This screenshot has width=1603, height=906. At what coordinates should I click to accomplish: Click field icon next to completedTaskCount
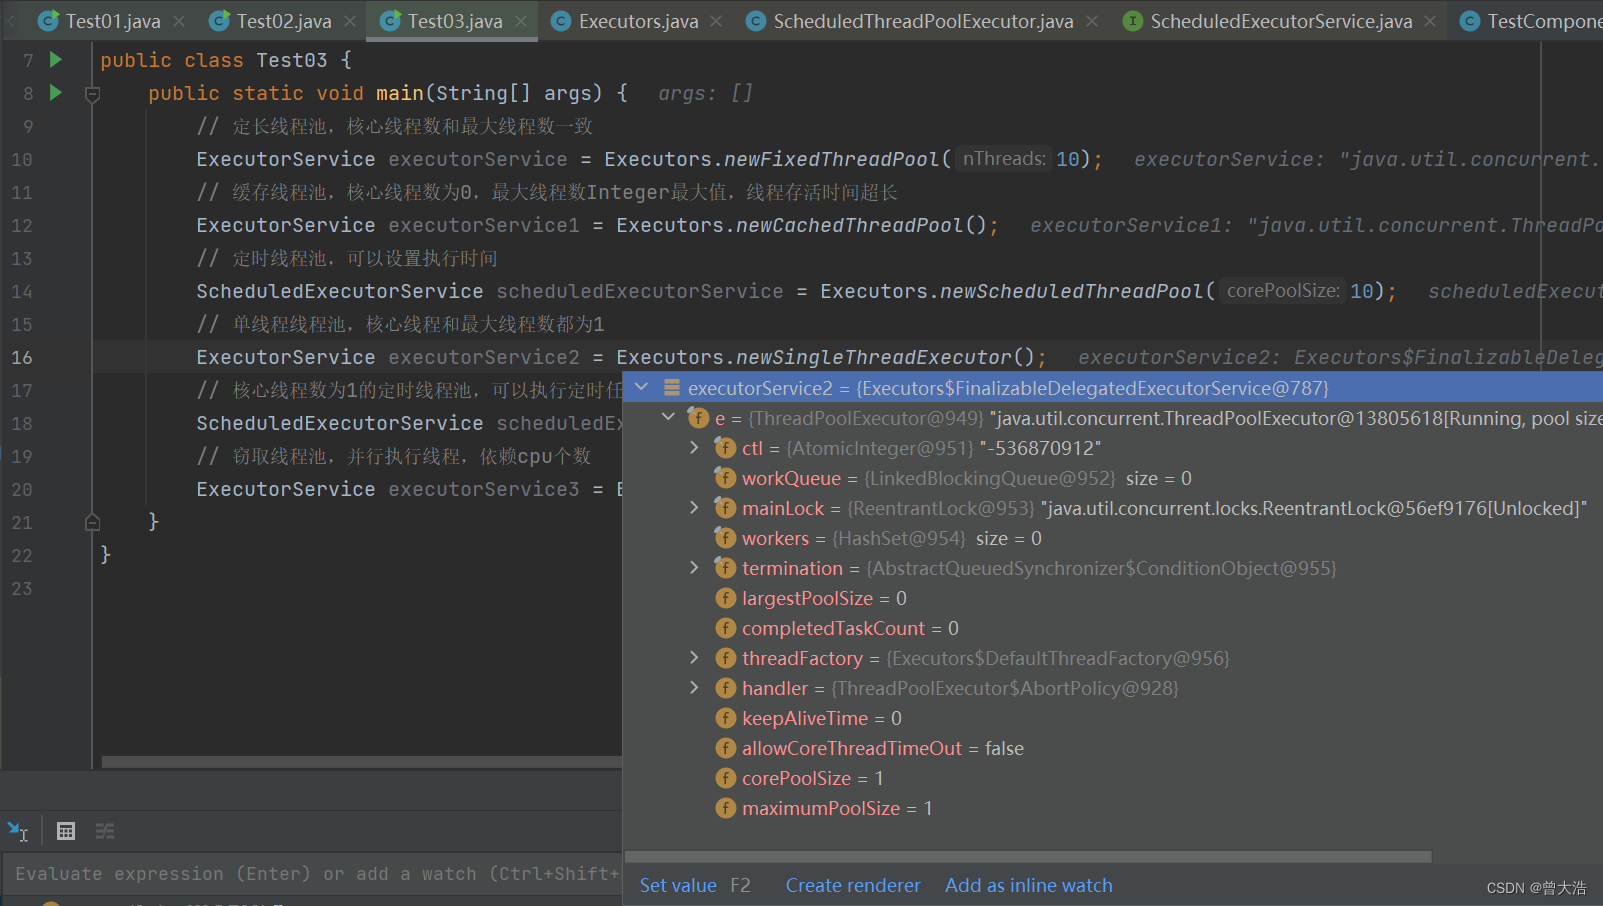pyautogui.click(x=726, y=628)
